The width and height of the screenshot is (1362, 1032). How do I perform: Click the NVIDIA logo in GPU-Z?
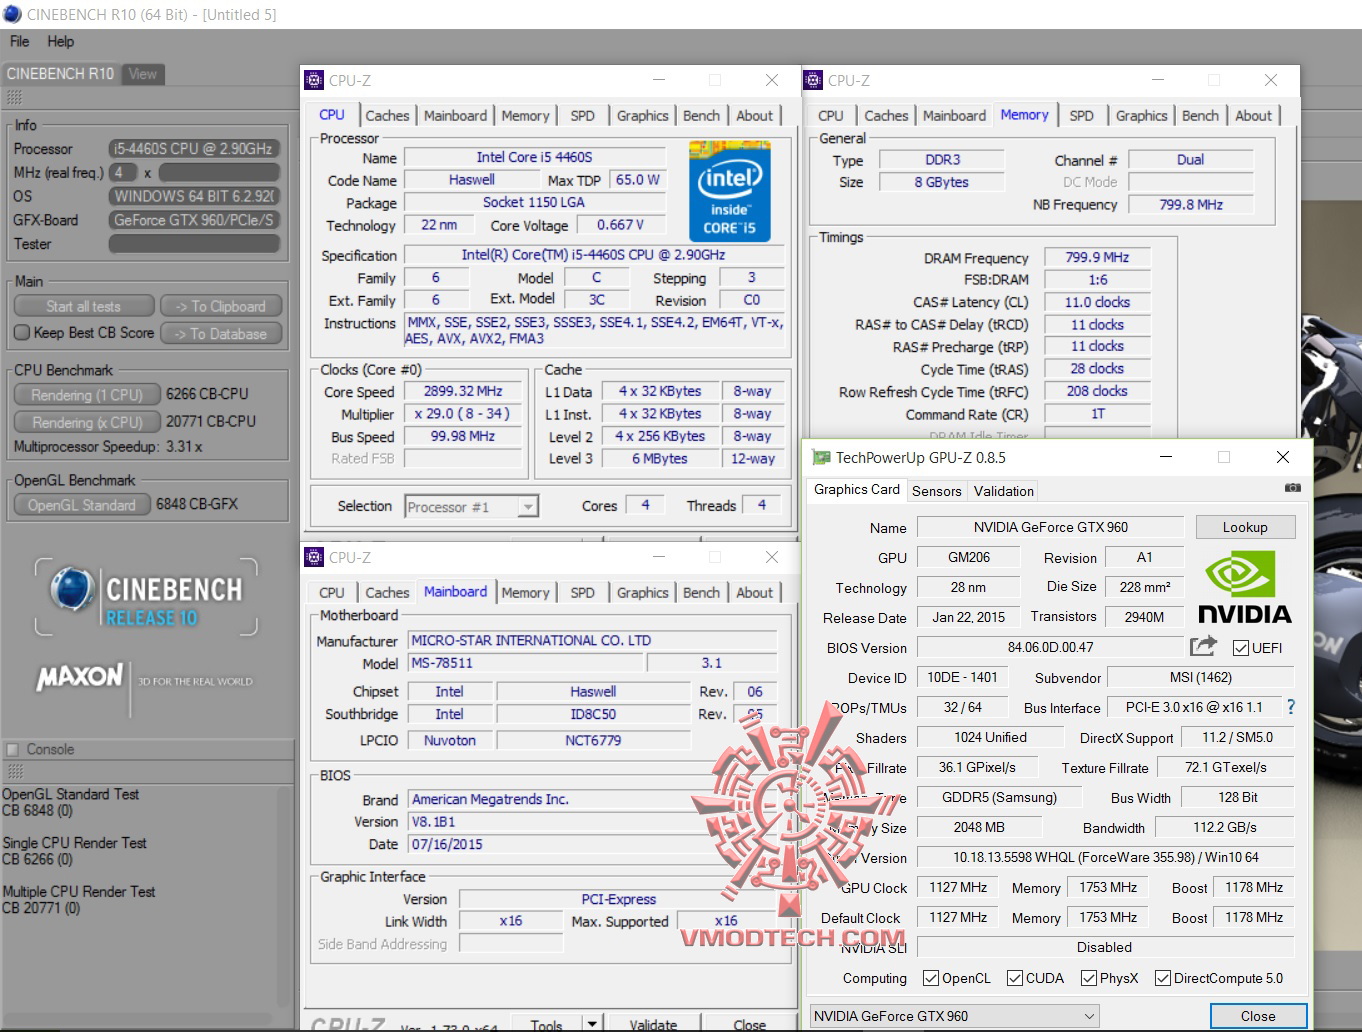pos(1244,589)
